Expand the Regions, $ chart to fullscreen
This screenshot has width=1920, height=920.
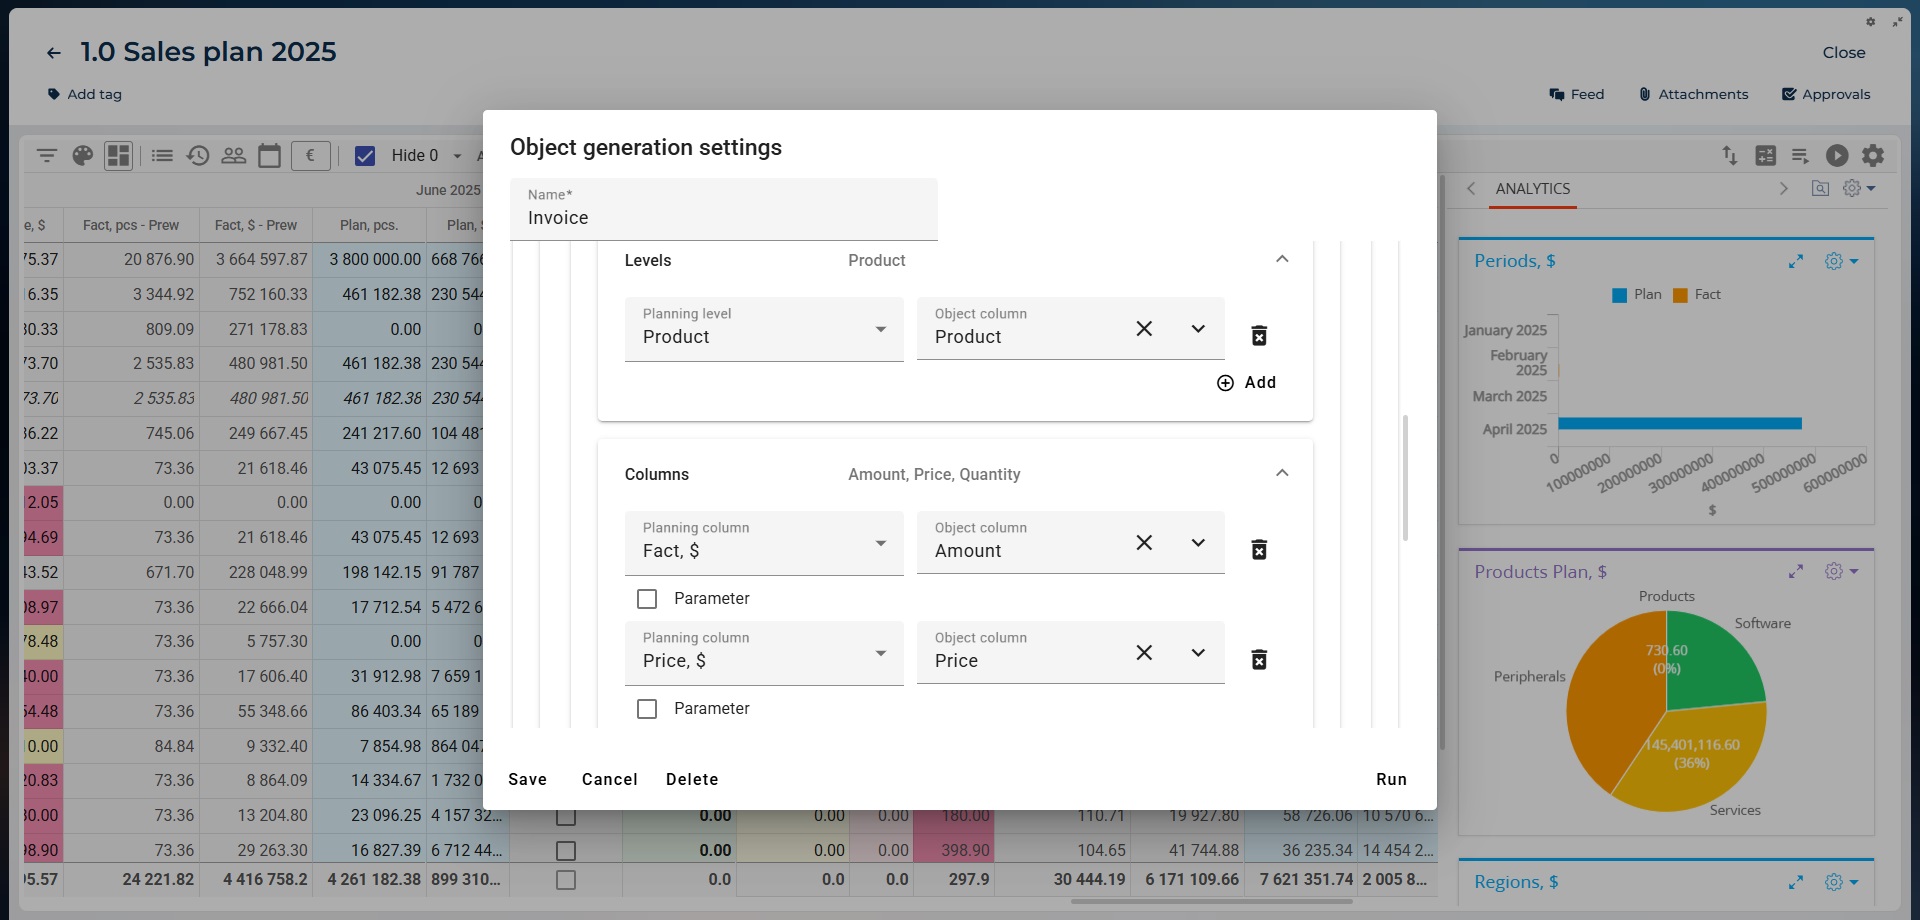(x=1796, y=882)
